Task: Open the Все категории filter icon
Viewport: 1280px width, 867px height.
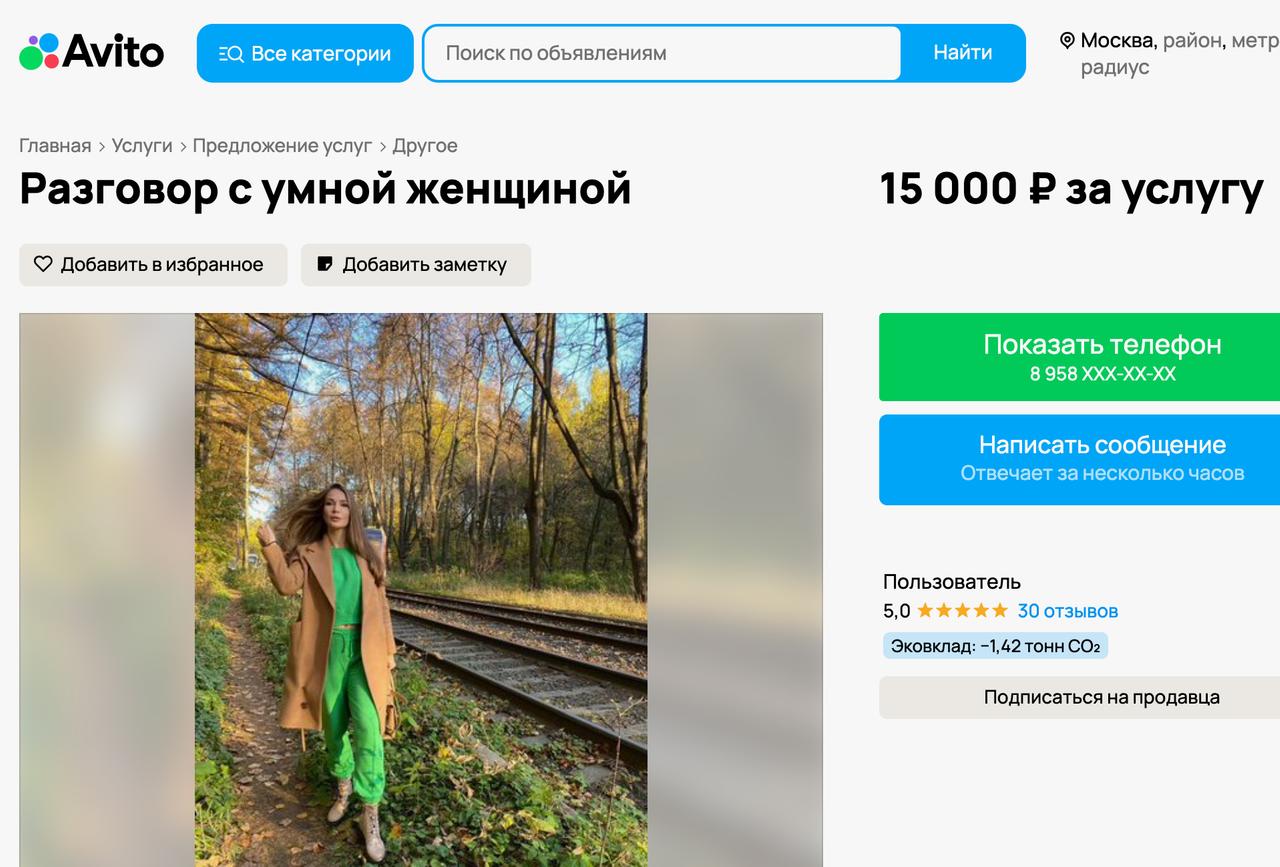Action: pos(231,52)
